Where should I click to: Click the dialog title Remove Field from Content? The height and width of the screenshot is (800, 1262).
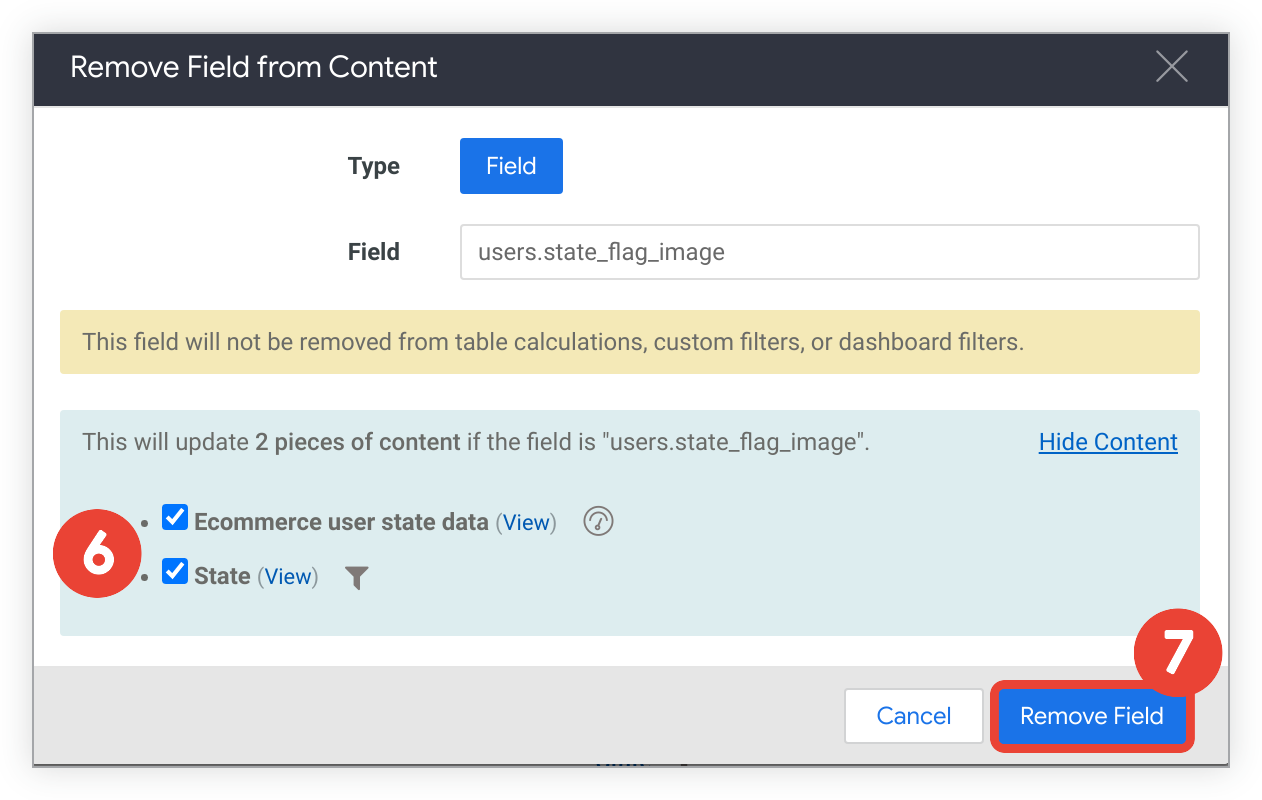[x=254, y=67]
